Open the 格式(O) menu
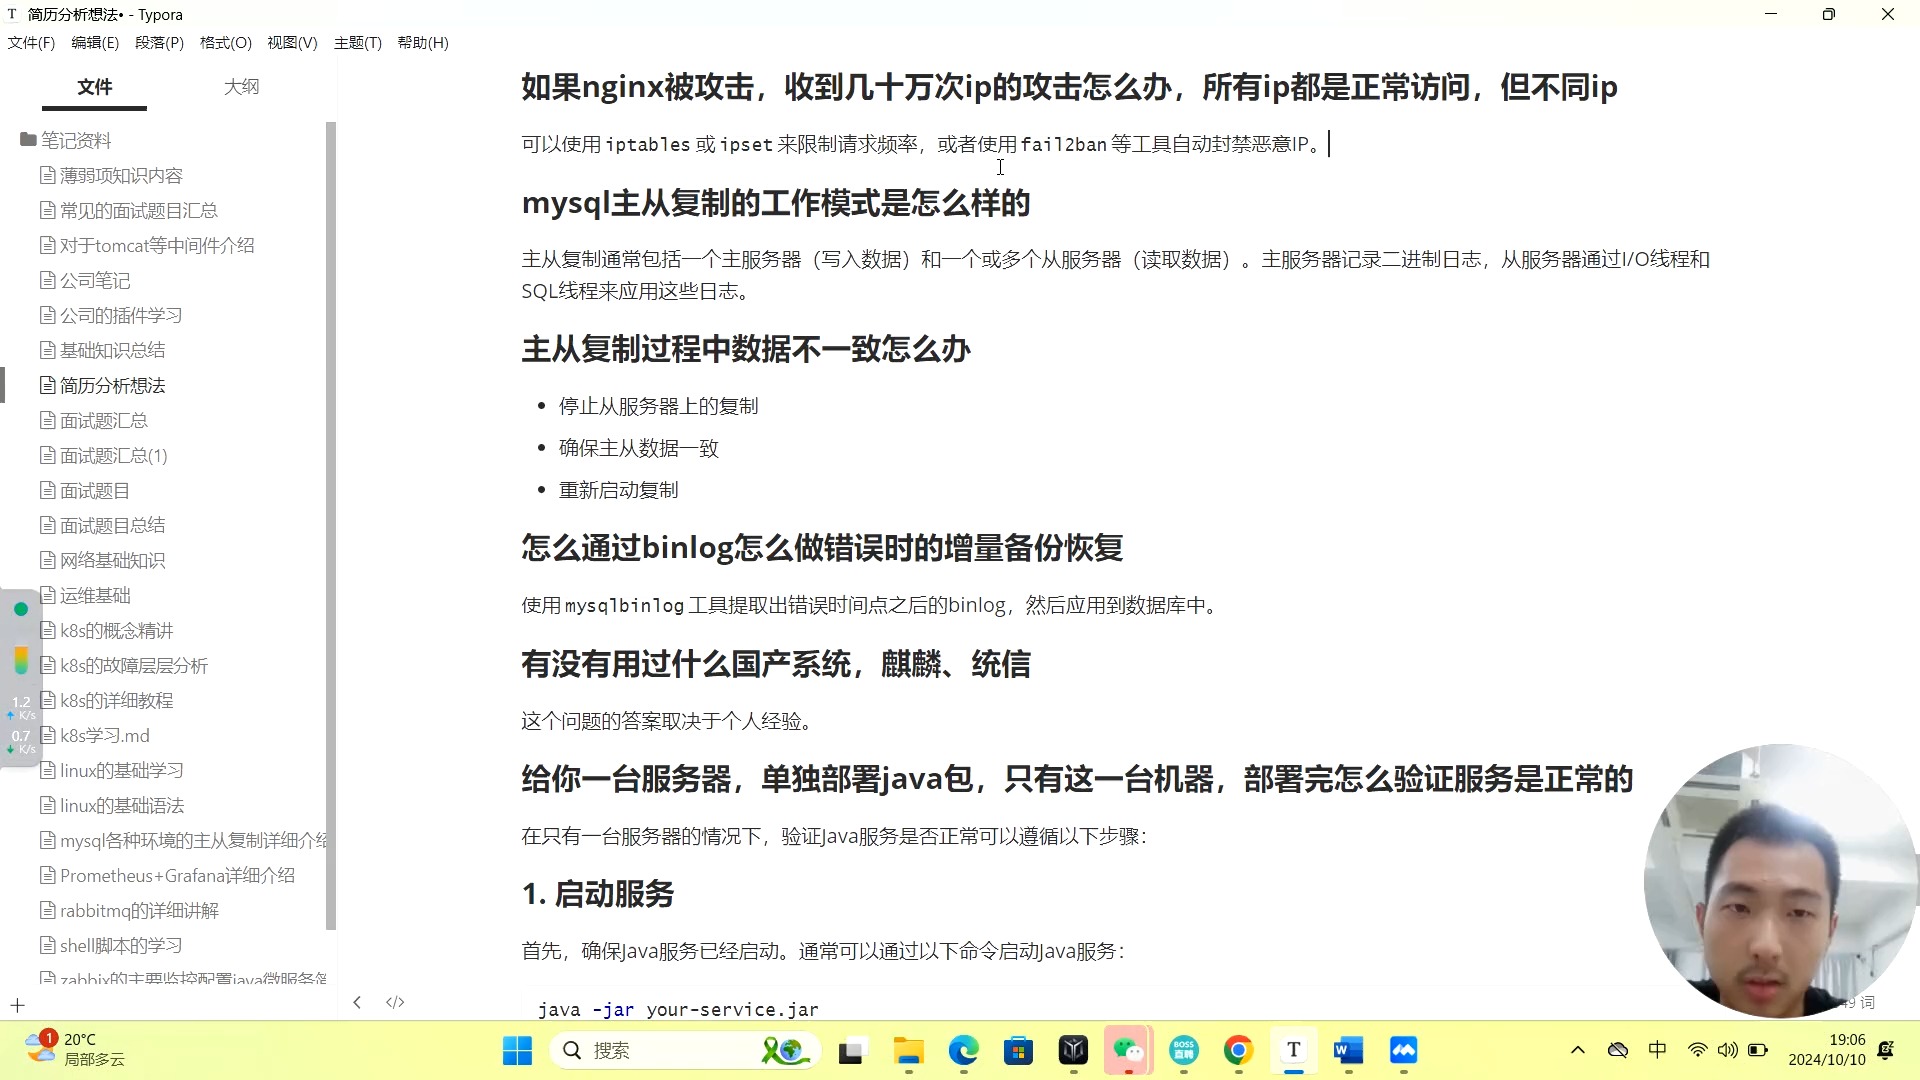The width and height of the screenshot is (1920, 1080). click(226, 43)
